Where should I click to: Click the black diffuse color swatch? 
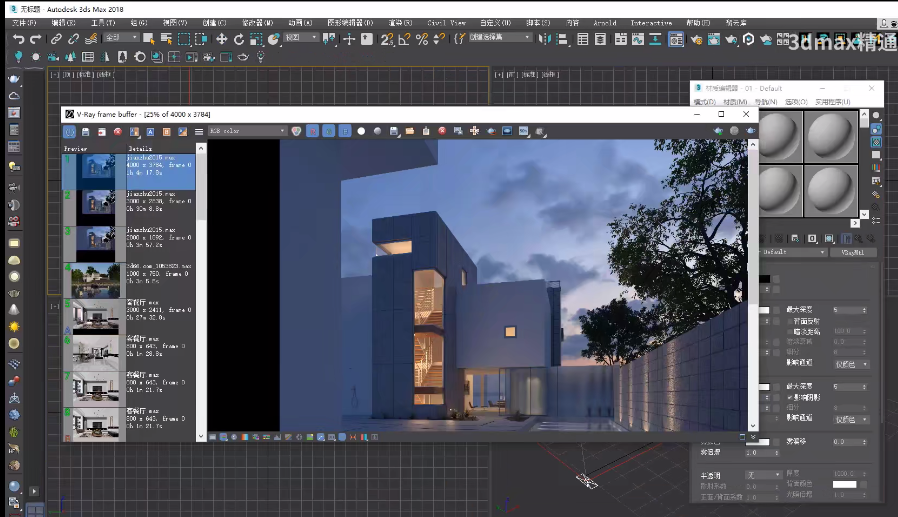click(x=765, y=279)
